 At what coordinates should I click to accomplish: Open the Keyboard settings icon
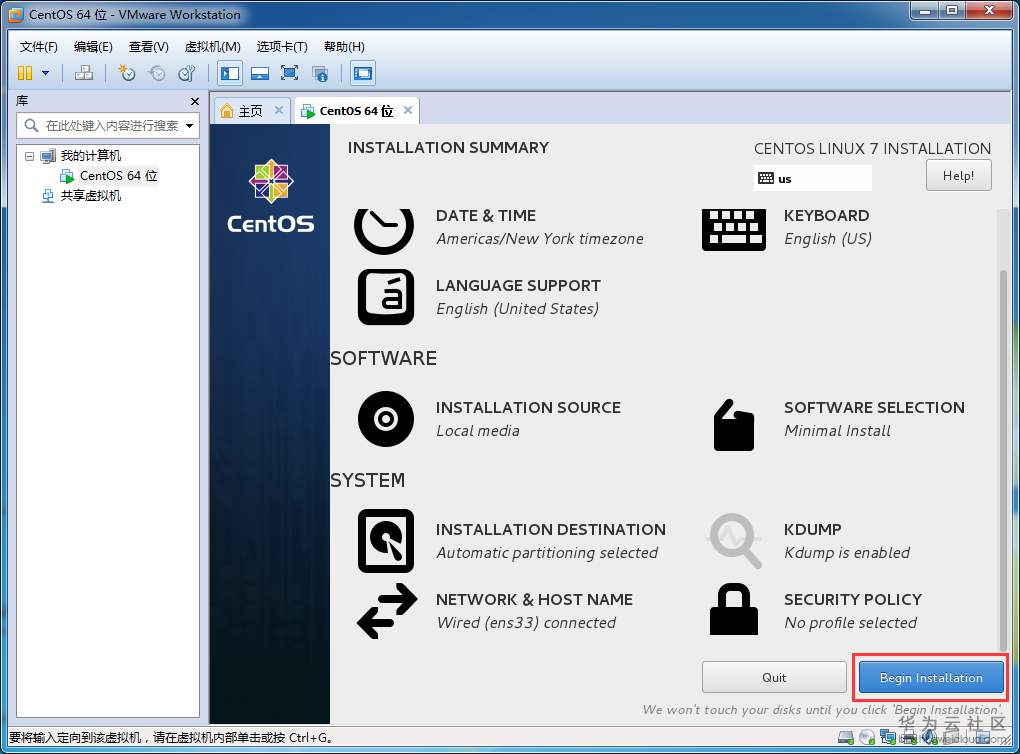(734, 230)
